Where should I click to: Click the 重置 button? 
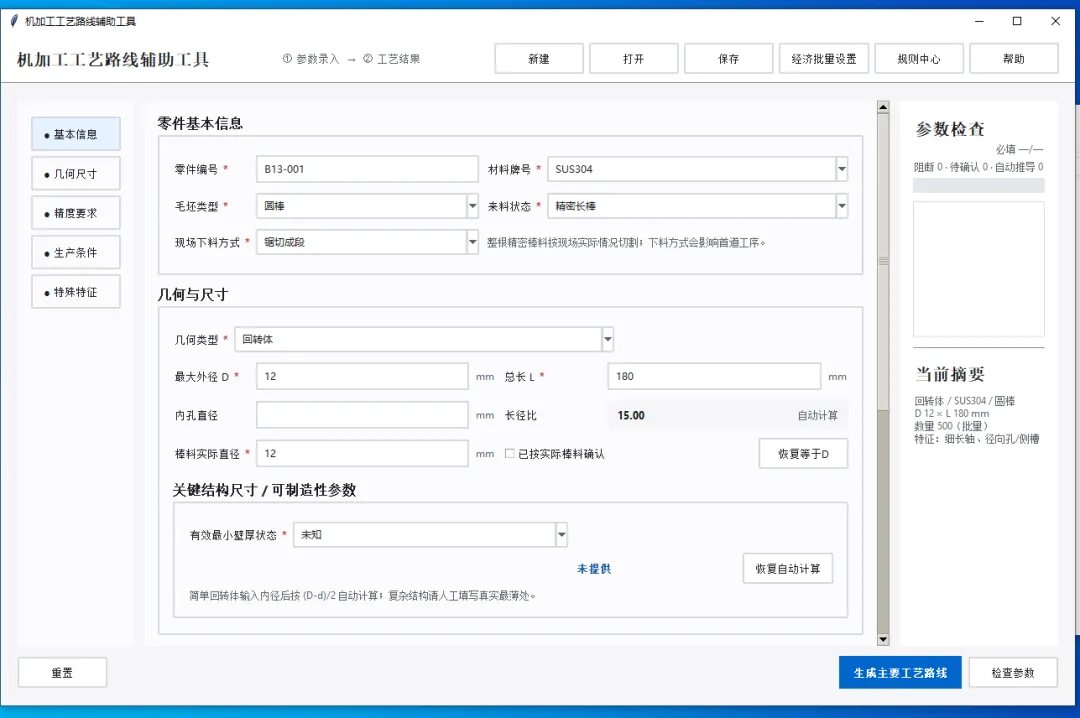62,673
